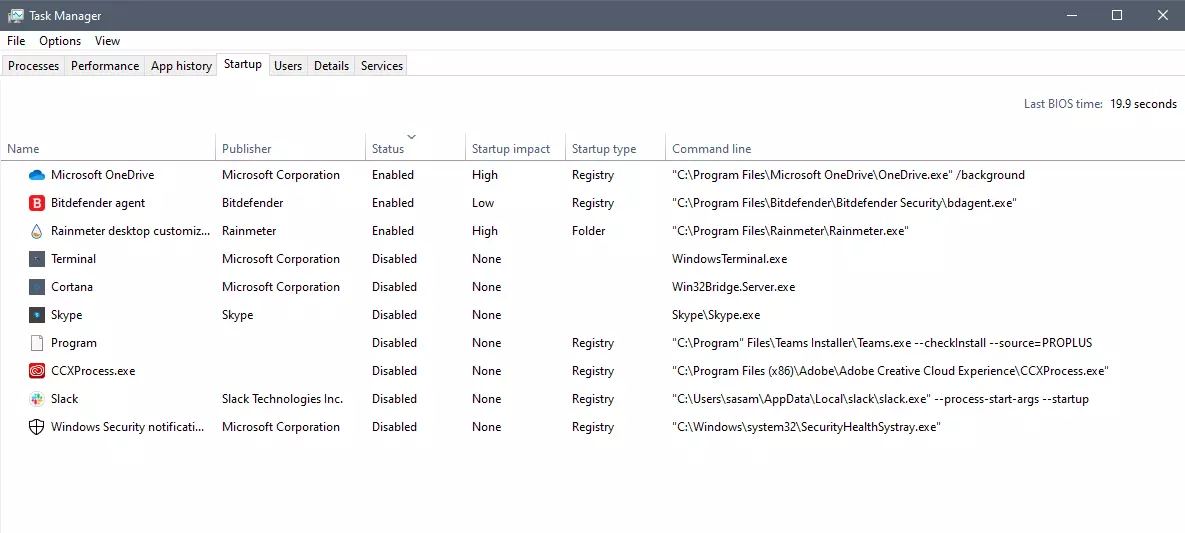Select the Rainmeter desktop customiz... name
The width and height of the screenshot is (1185, 533).
coord(130,231)
